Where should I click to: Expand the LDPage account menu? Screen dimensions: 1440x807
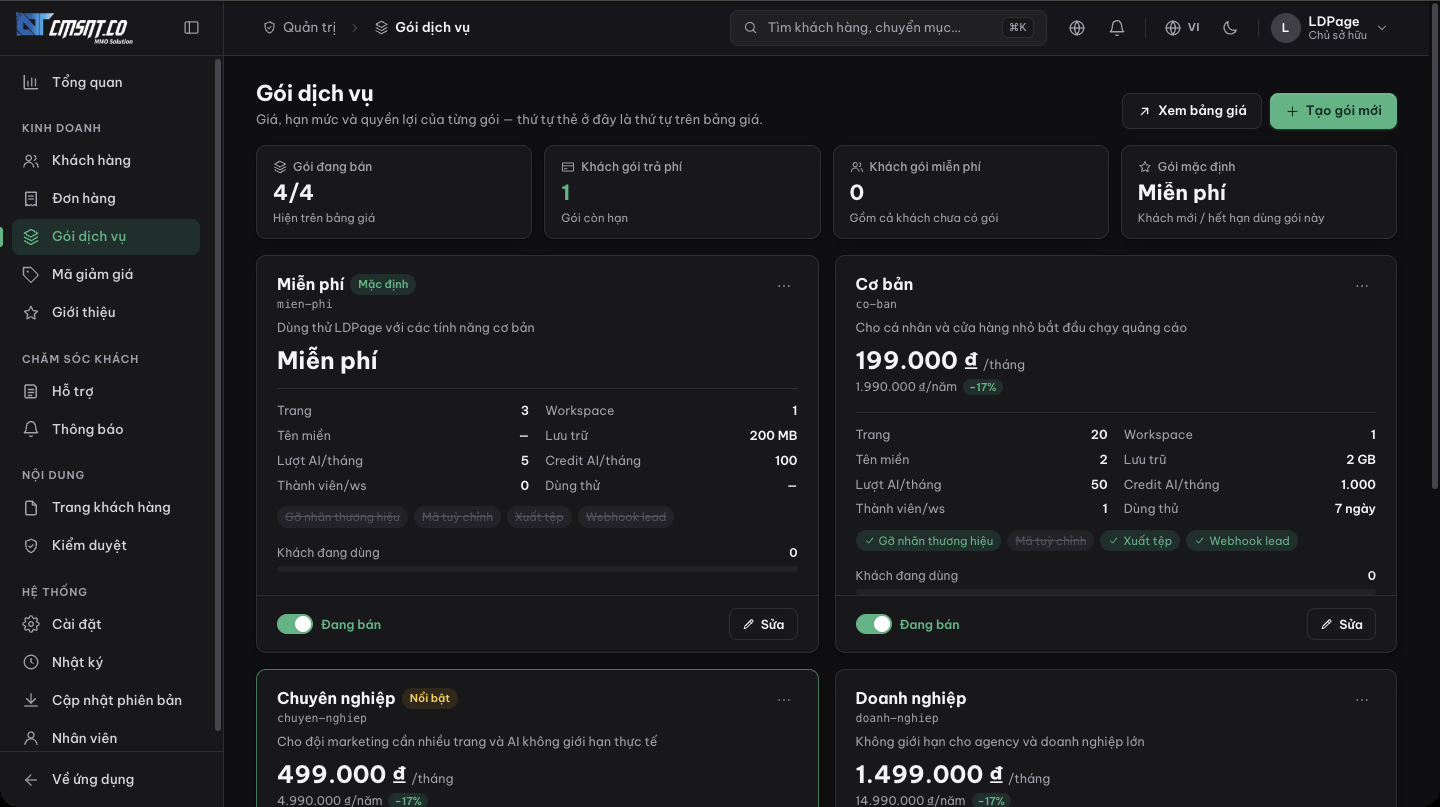[1329, 28]
